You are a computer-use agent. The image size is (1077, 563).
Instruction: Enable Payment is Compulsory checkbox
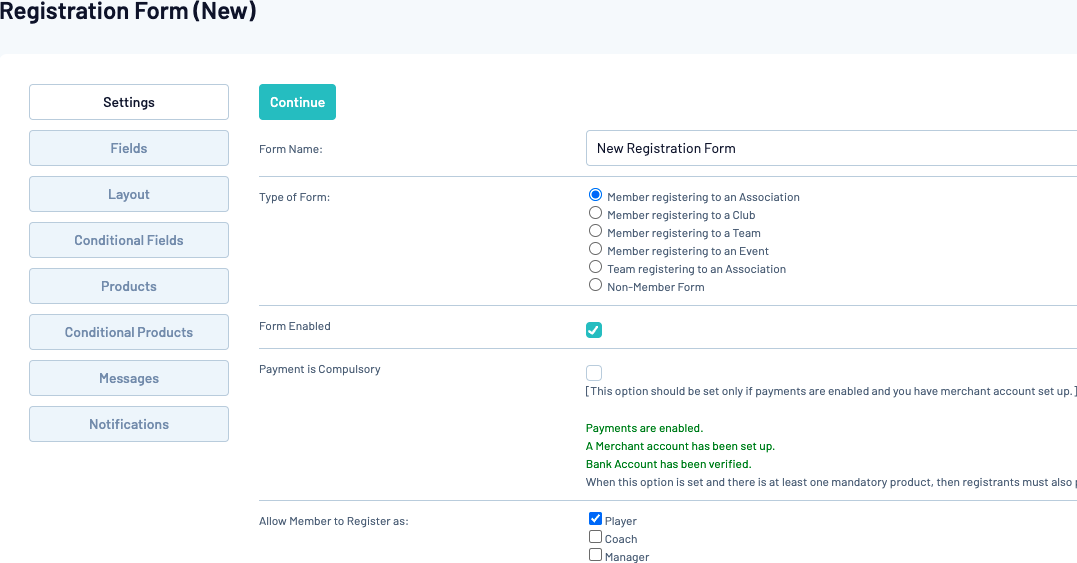click(594, 373)
